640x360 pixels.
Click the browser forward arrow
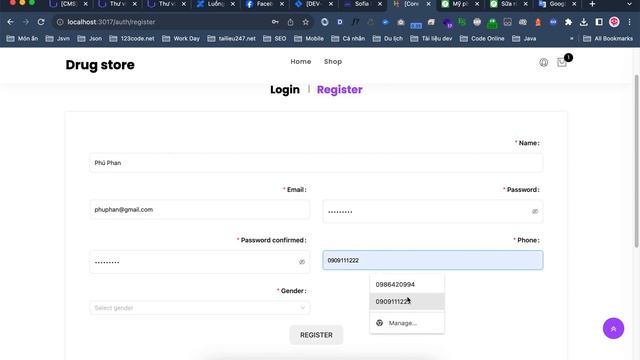coord(26,22)
